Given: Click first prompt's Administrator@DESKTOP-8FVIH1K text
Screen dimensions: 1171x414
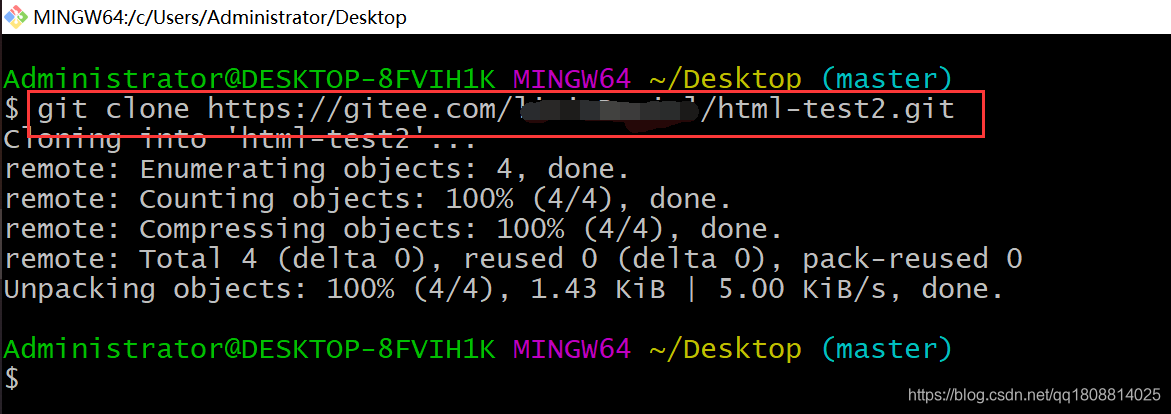Looking at the screenshot, I should click(x=249, y=79).
